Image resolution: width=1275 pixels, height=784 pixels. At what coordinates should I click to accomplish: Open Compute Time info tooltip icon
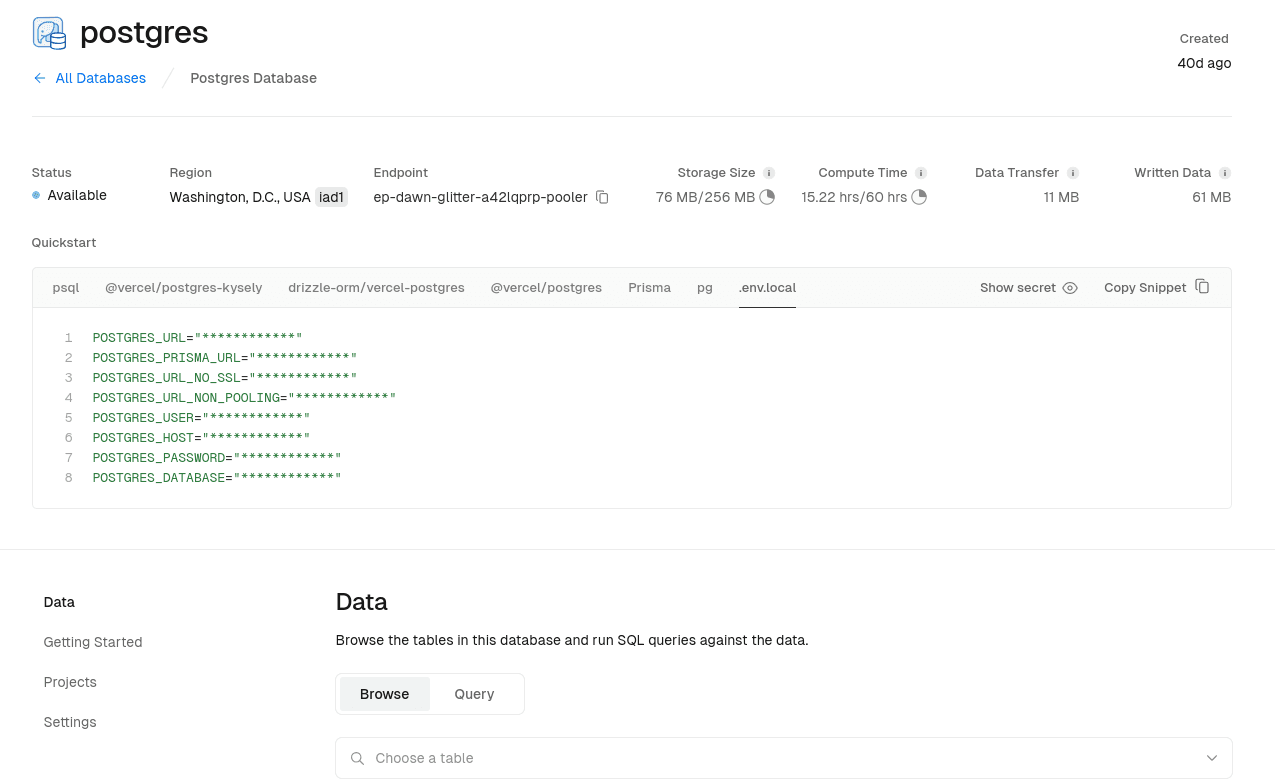[921, 173]
